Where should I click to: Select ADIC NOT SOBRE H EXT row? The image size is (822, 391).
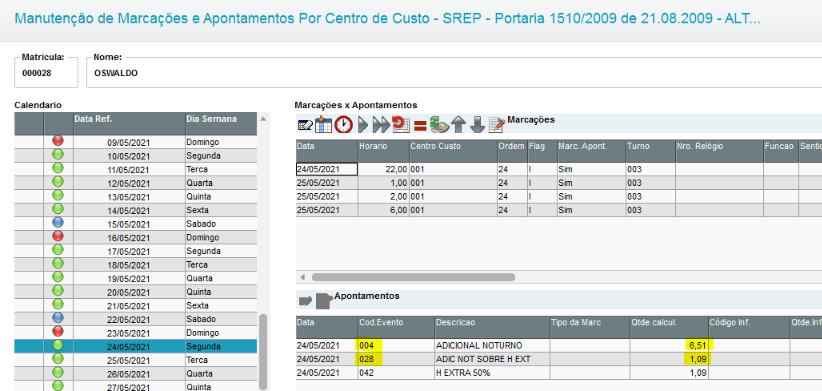tap(559, 359)
